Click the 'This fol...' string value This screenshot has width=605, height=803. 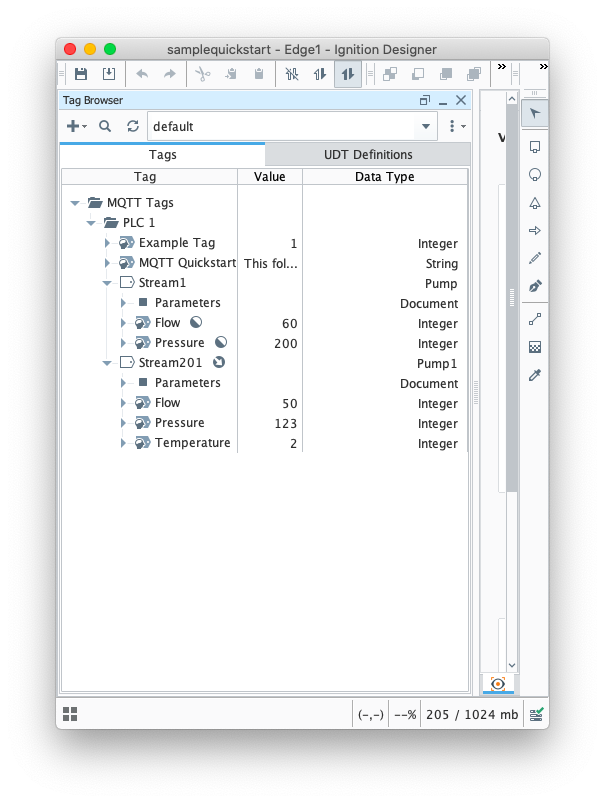click(x=270, y=264)
